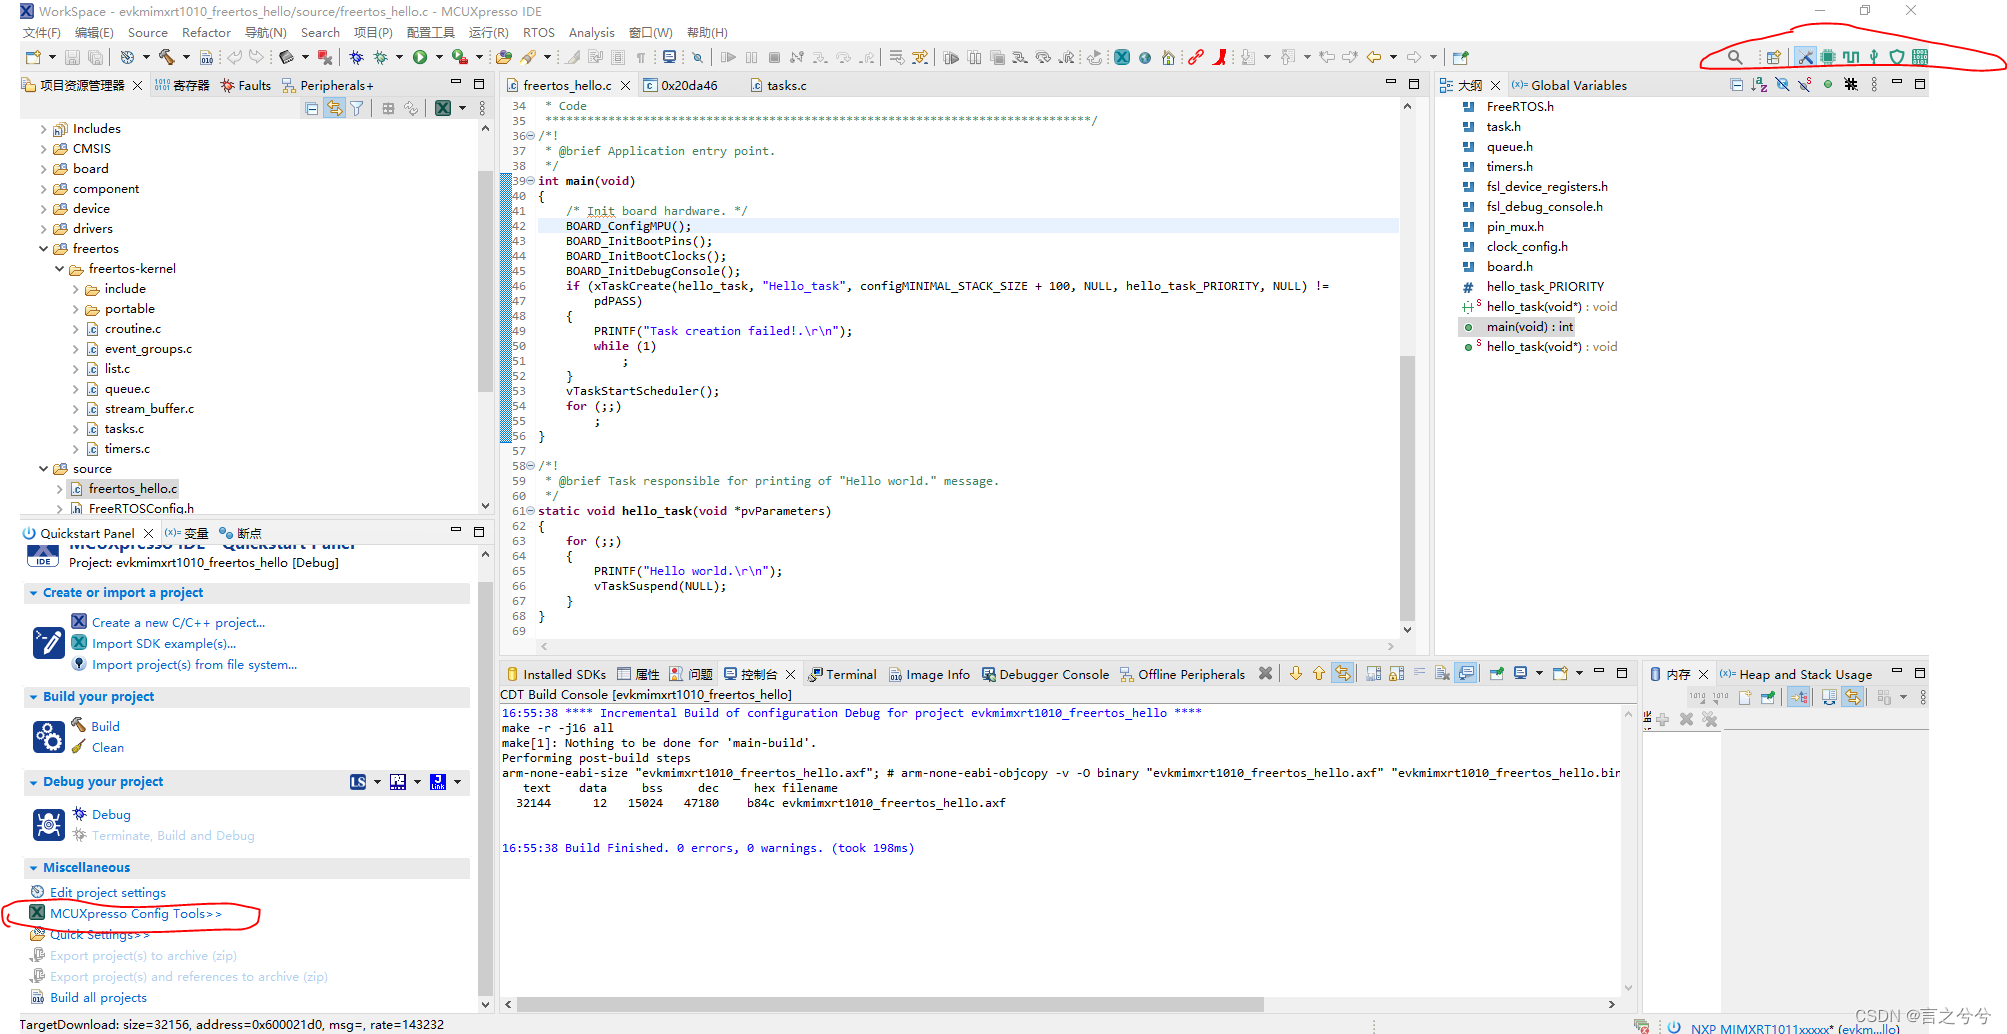
Task: Click 'MCUXpresso Config Tools>>' link
Action: click(x=136, y=914)
